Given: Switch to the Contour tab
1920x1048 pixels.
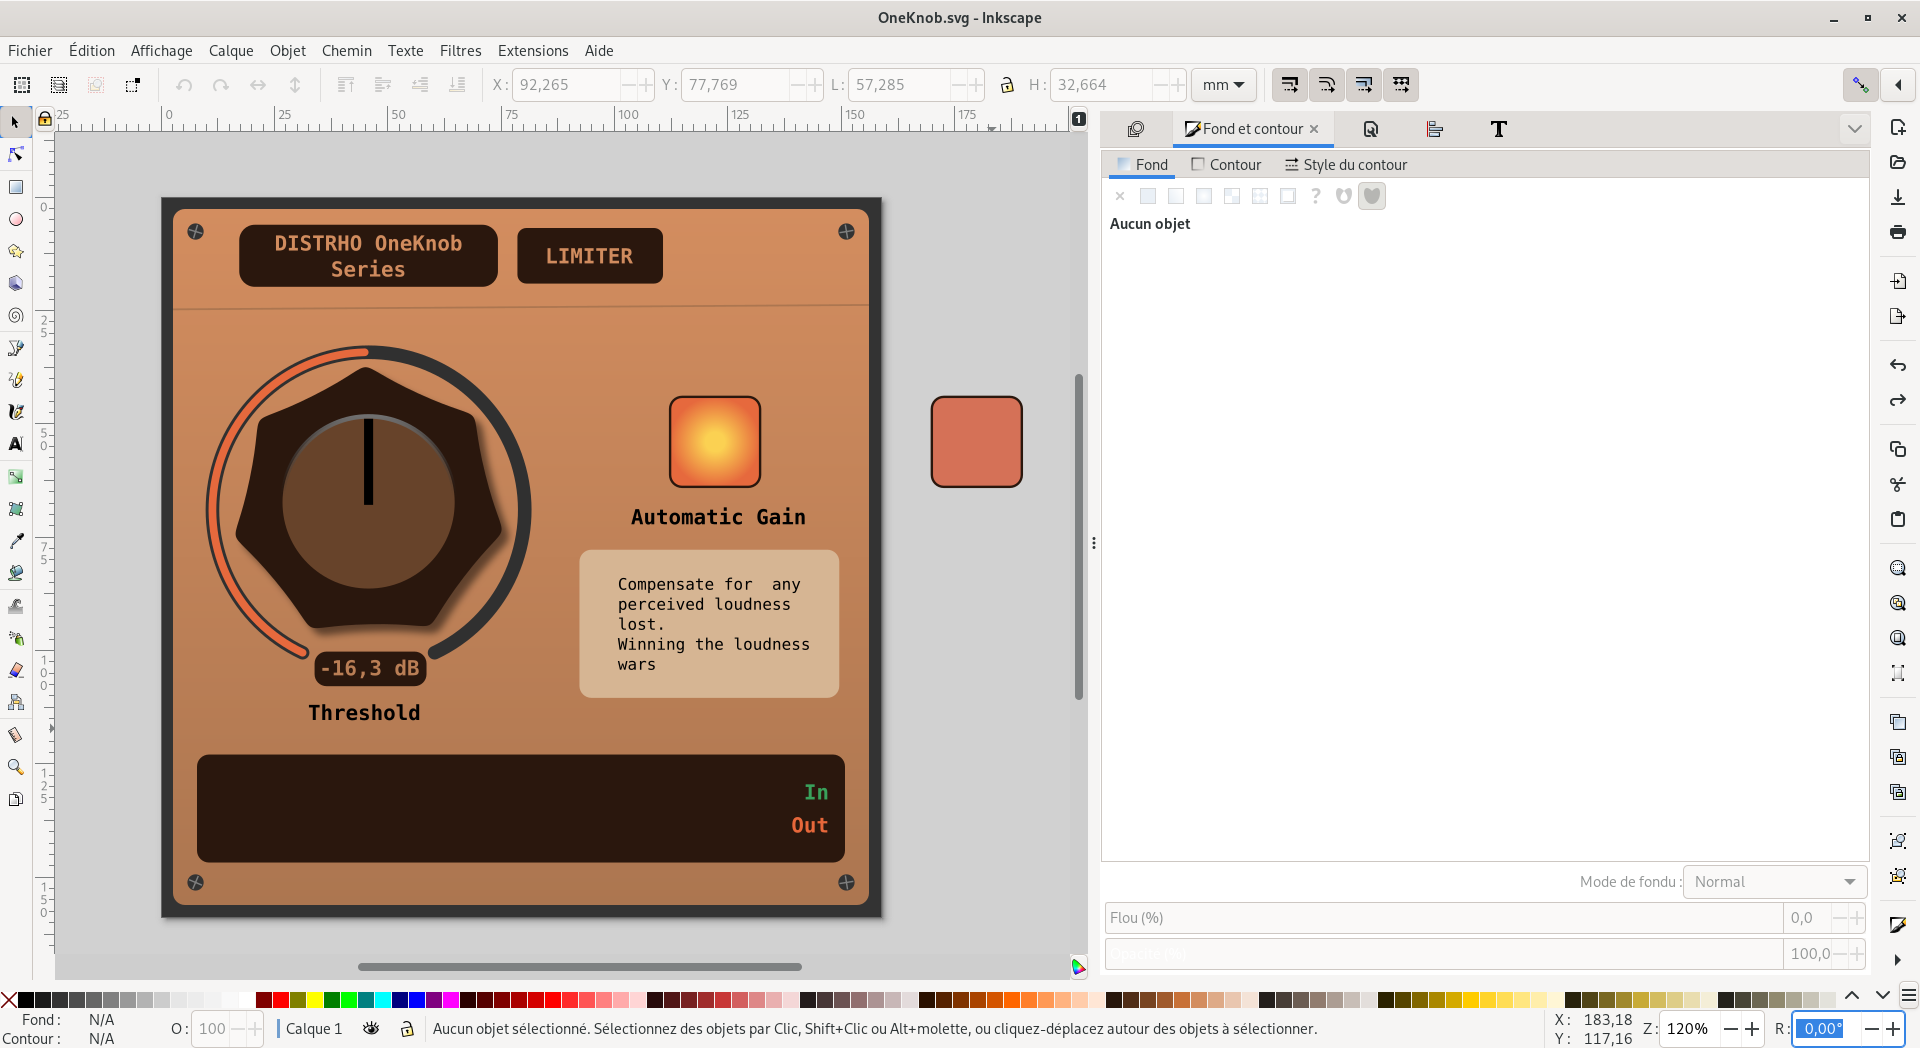Looking at the screenshot, I should (1226, 165).
